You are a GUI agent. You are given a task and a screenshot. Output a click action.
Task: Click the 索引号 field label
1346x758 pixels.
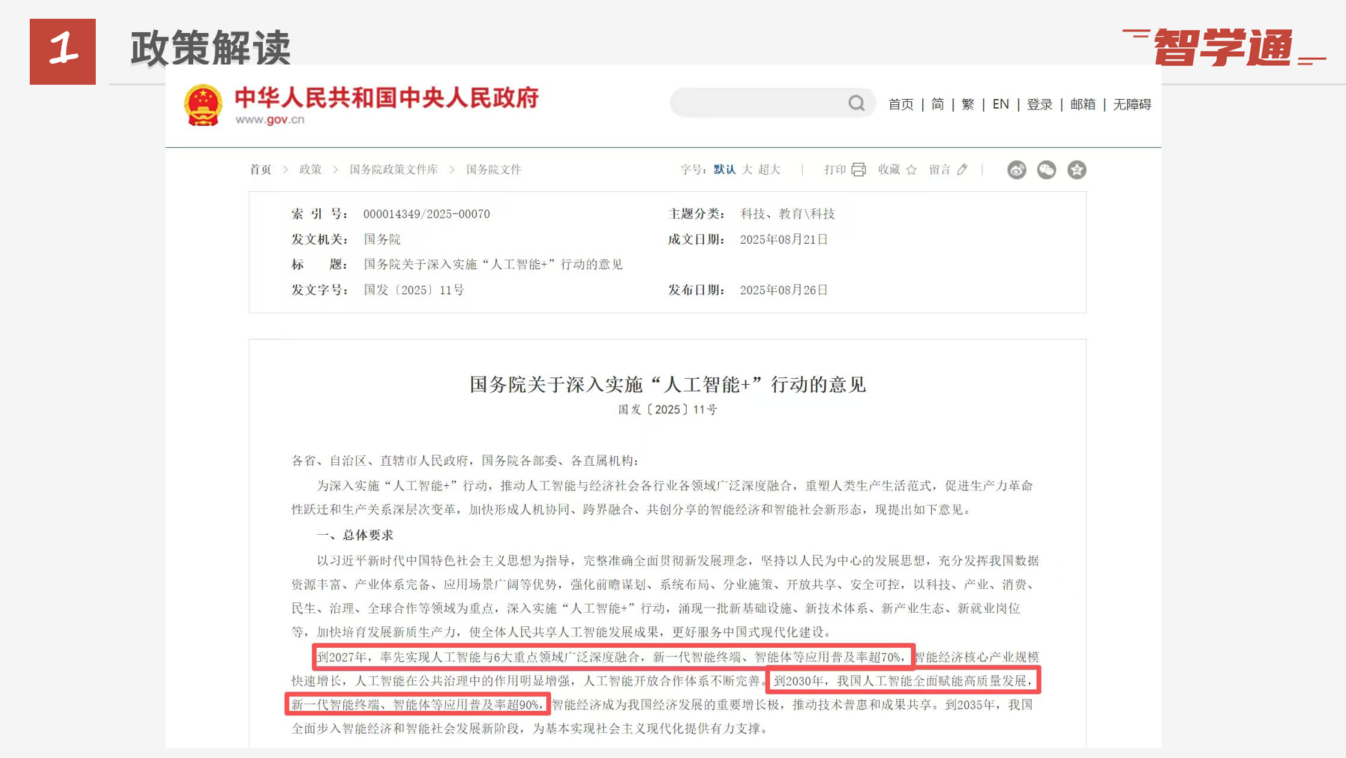click(320, 214)
